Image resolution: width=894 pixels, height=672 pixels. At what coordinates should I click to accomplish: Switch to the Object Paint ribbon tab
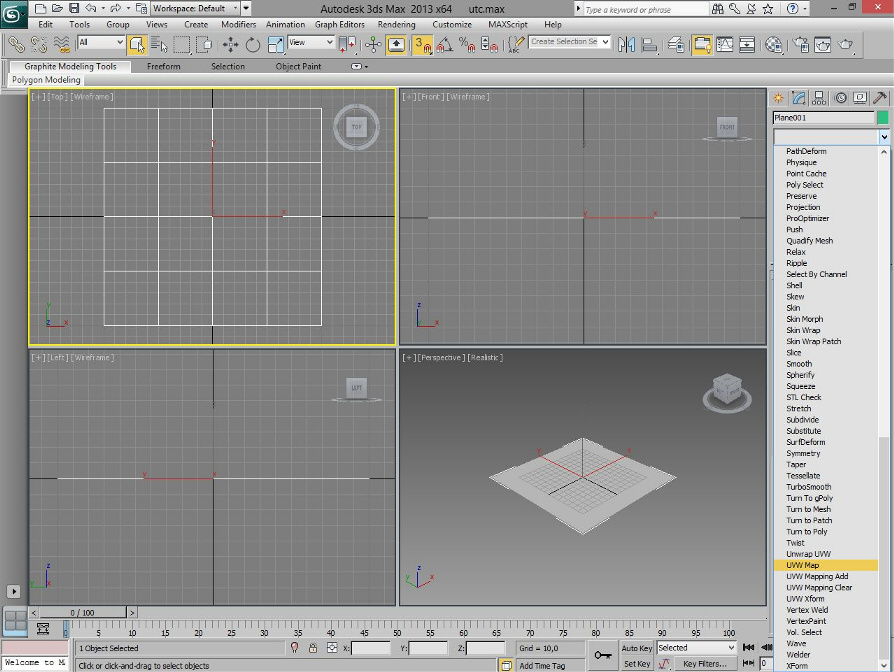(298, 67)
